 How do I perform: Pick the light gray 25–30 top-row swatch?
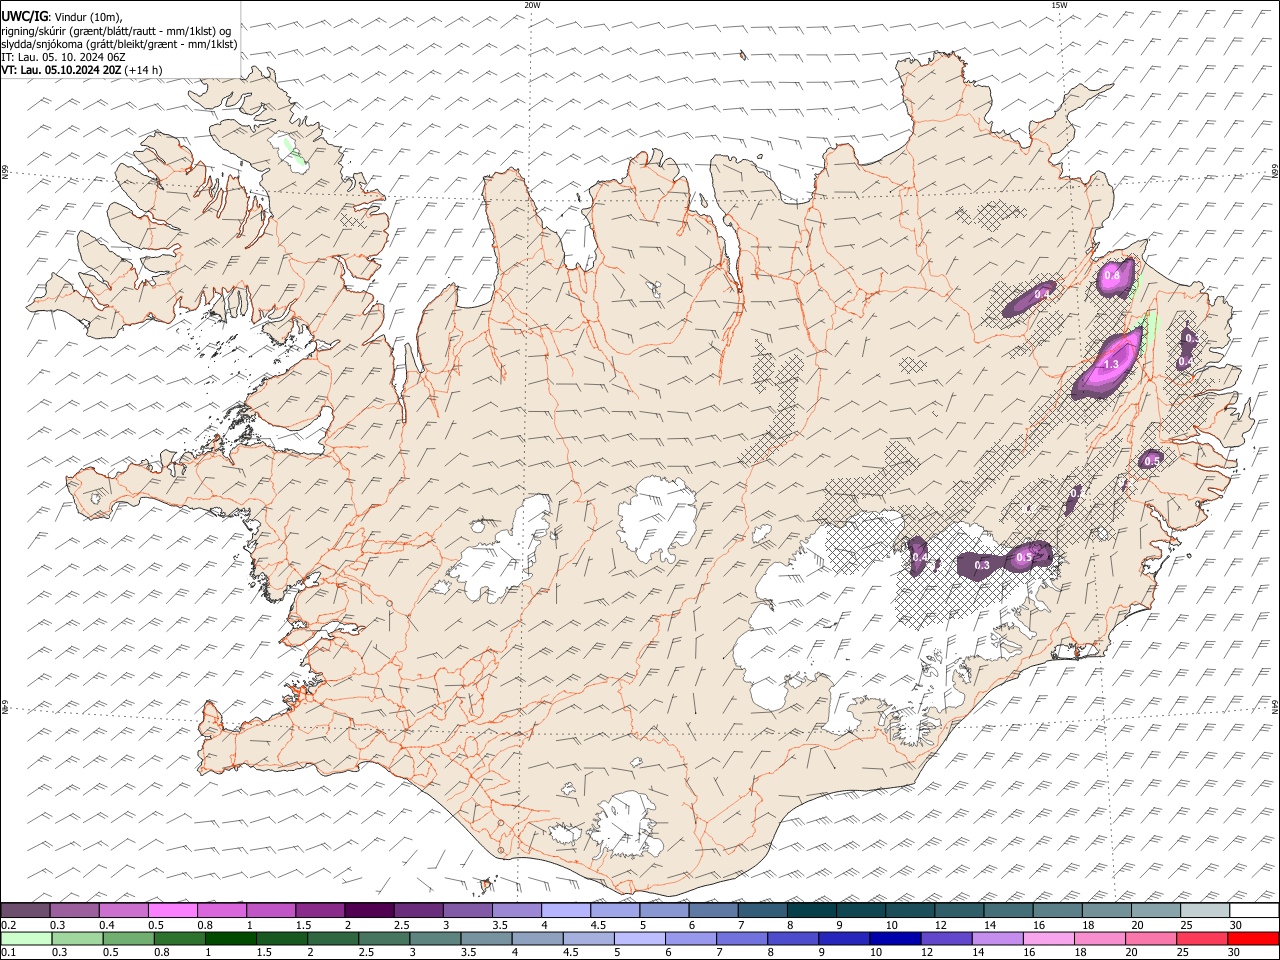click(x=1205, y=910)
